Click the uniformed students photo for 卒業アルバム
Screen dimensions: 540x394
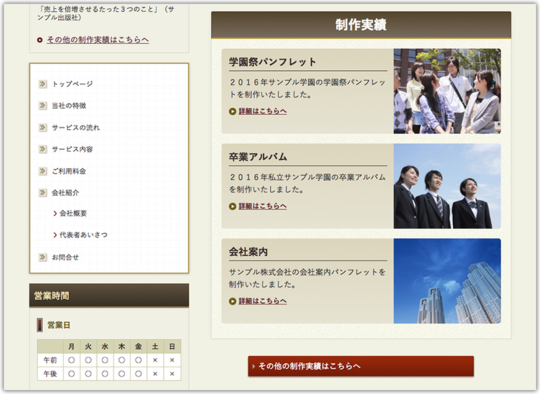[447, 186]
